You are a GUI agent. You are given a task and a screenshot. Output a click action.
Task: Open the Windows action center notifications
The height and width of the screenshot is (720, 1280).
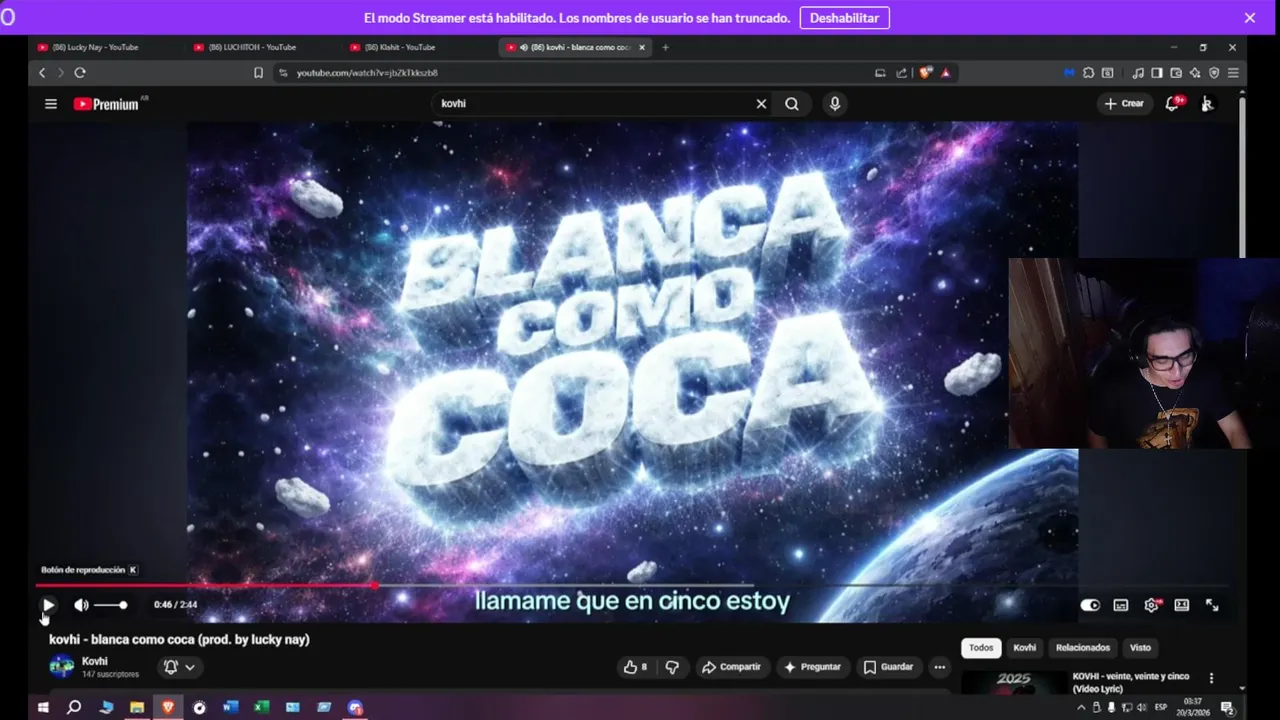tap(1227, 707)
